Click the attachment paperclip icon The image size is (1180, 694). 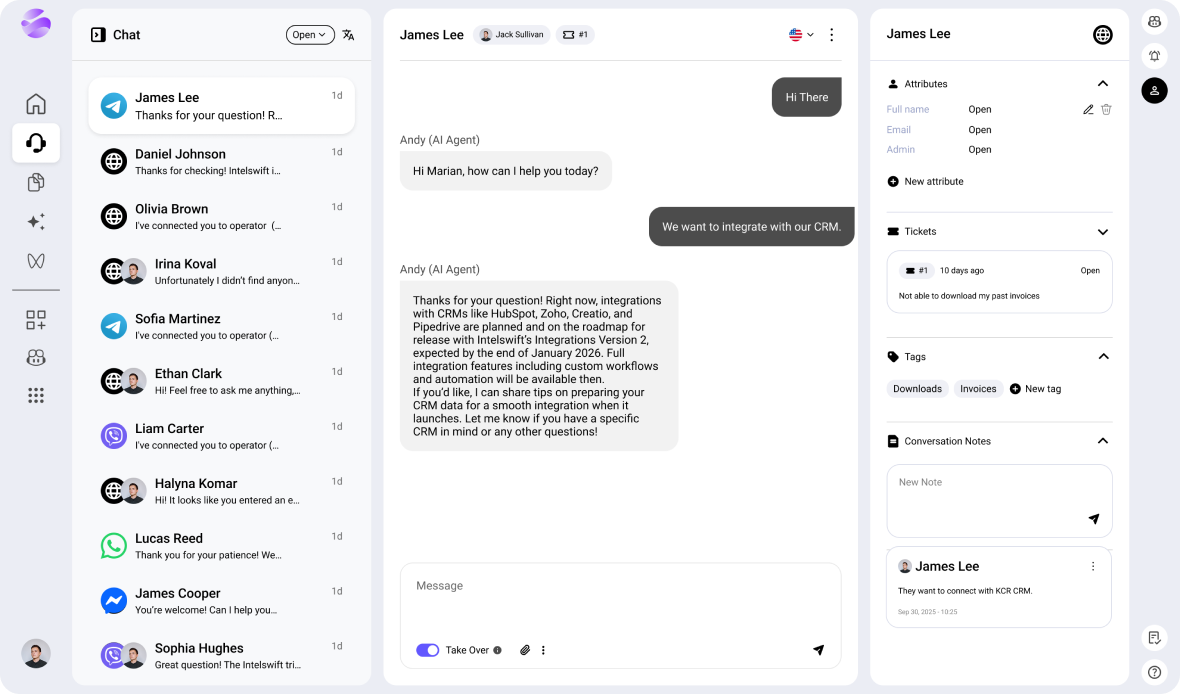tap(525, 650)
